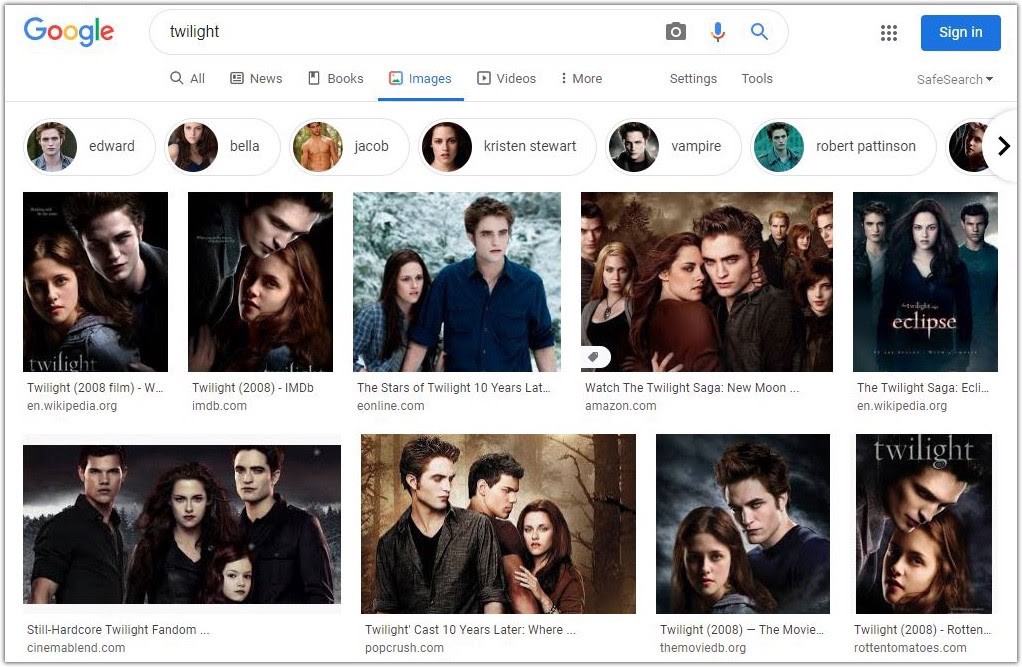The image size is (1022, 667).
Task: Click "Twilight' Cast 10 Years Later" link
Action: (x=470, y=630)
